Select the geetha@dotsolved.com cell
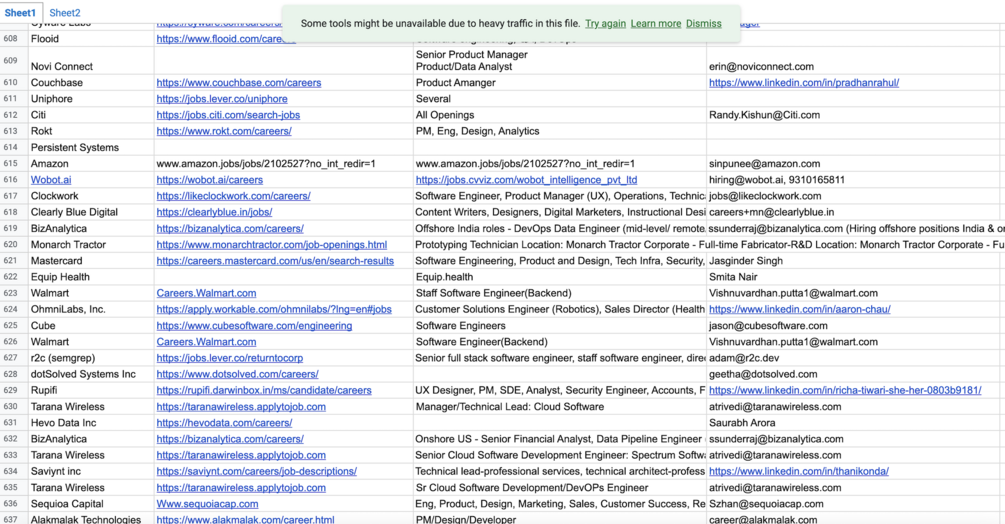 [852, 374]
